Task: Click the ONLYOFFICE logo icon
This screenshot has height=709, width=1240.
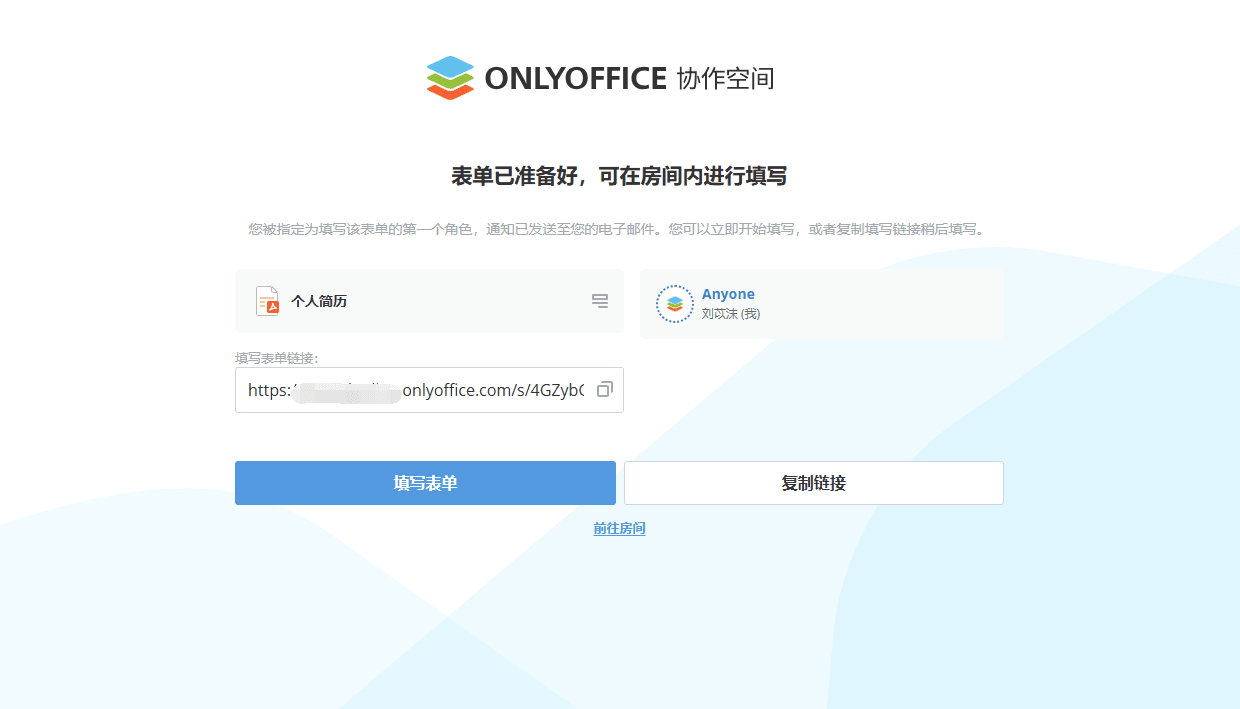Action: click(x=450, y=78)
